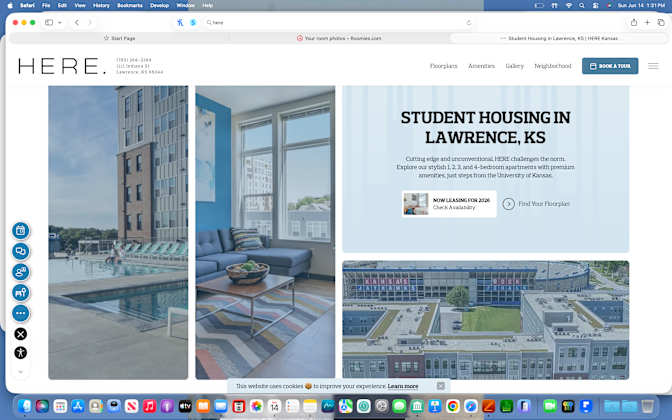Open the History menu
The width and height of the screenshot is (672, 420).
click(x=101, y=5)
